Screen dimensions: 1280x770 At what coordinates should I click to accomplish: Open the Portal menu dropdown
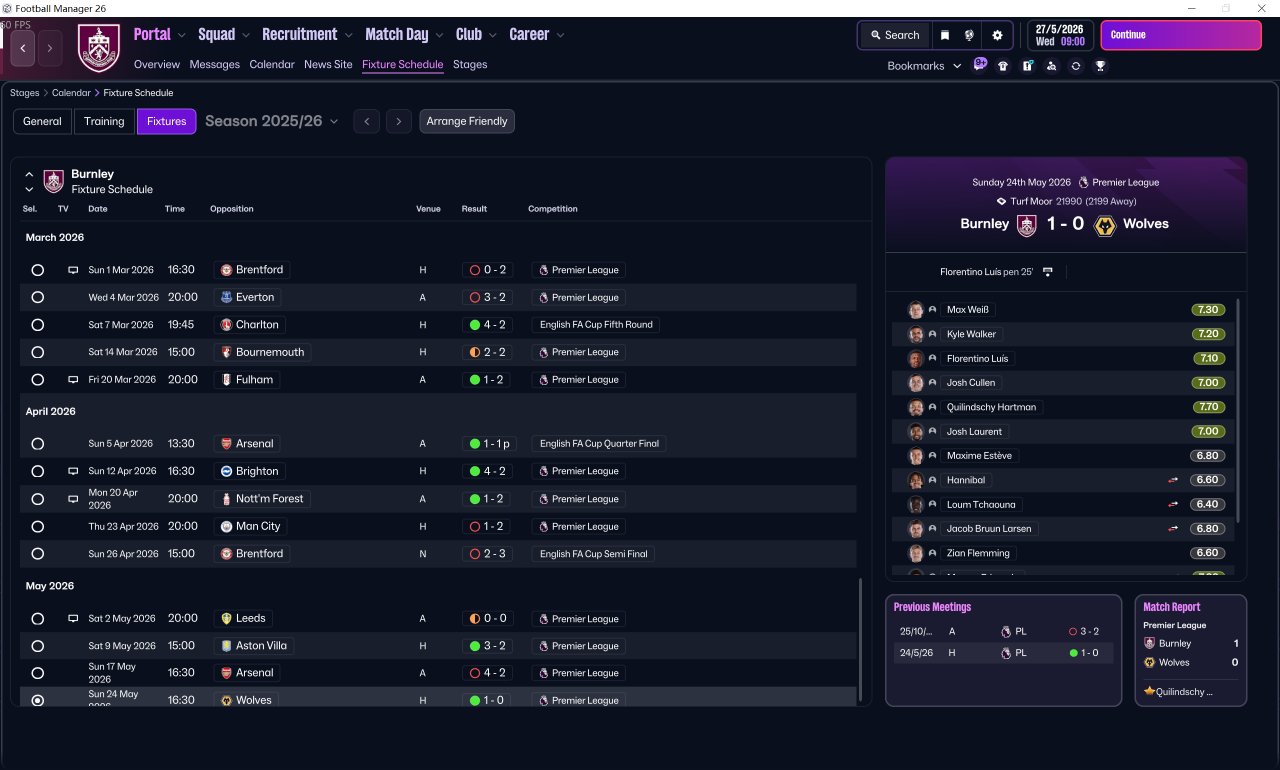click(x=160, y=34)
